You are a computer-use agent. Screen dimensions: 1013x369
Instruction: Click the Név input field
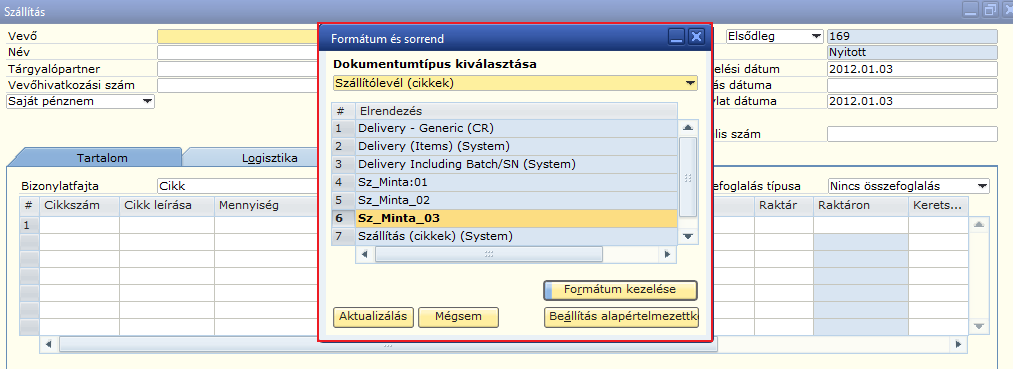pos(238,52)
